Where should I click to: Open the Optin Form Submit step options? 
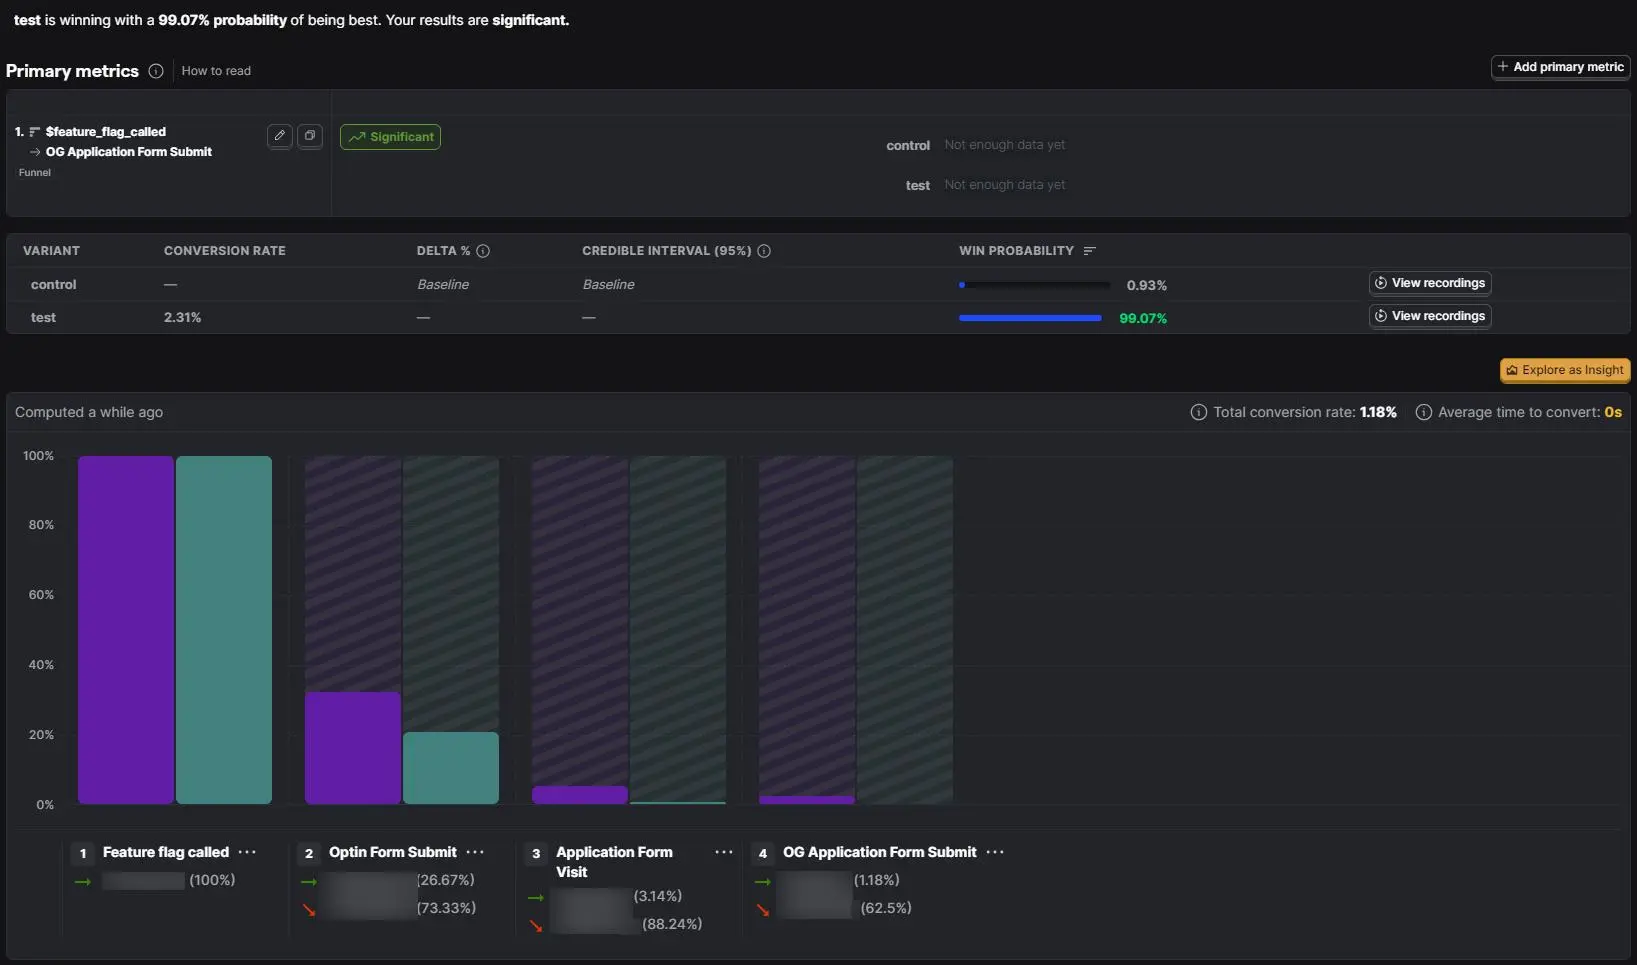tap(475, 852)
